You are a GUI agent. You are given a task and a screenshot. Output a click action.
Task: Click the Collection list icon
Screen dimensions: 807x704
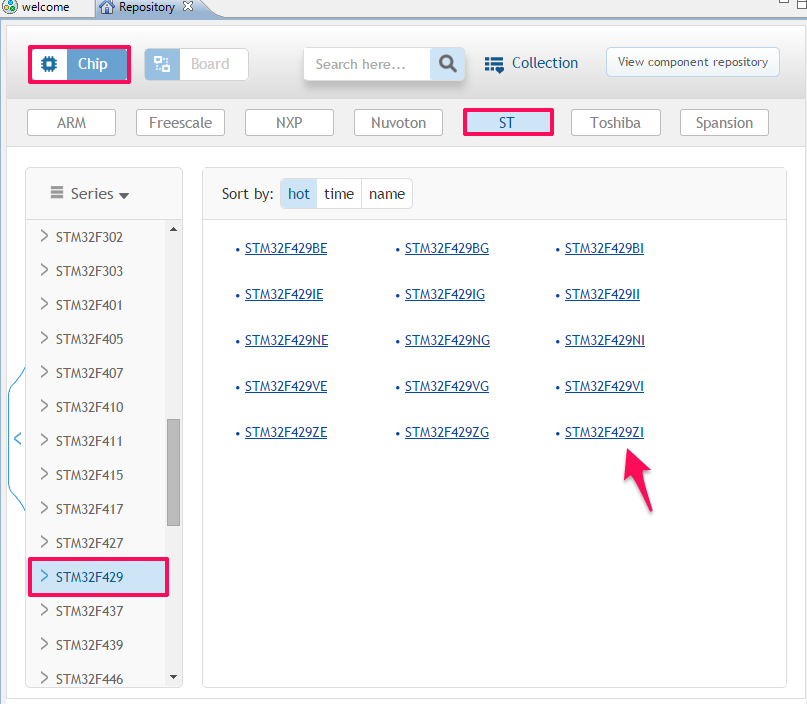click(494, 64)
